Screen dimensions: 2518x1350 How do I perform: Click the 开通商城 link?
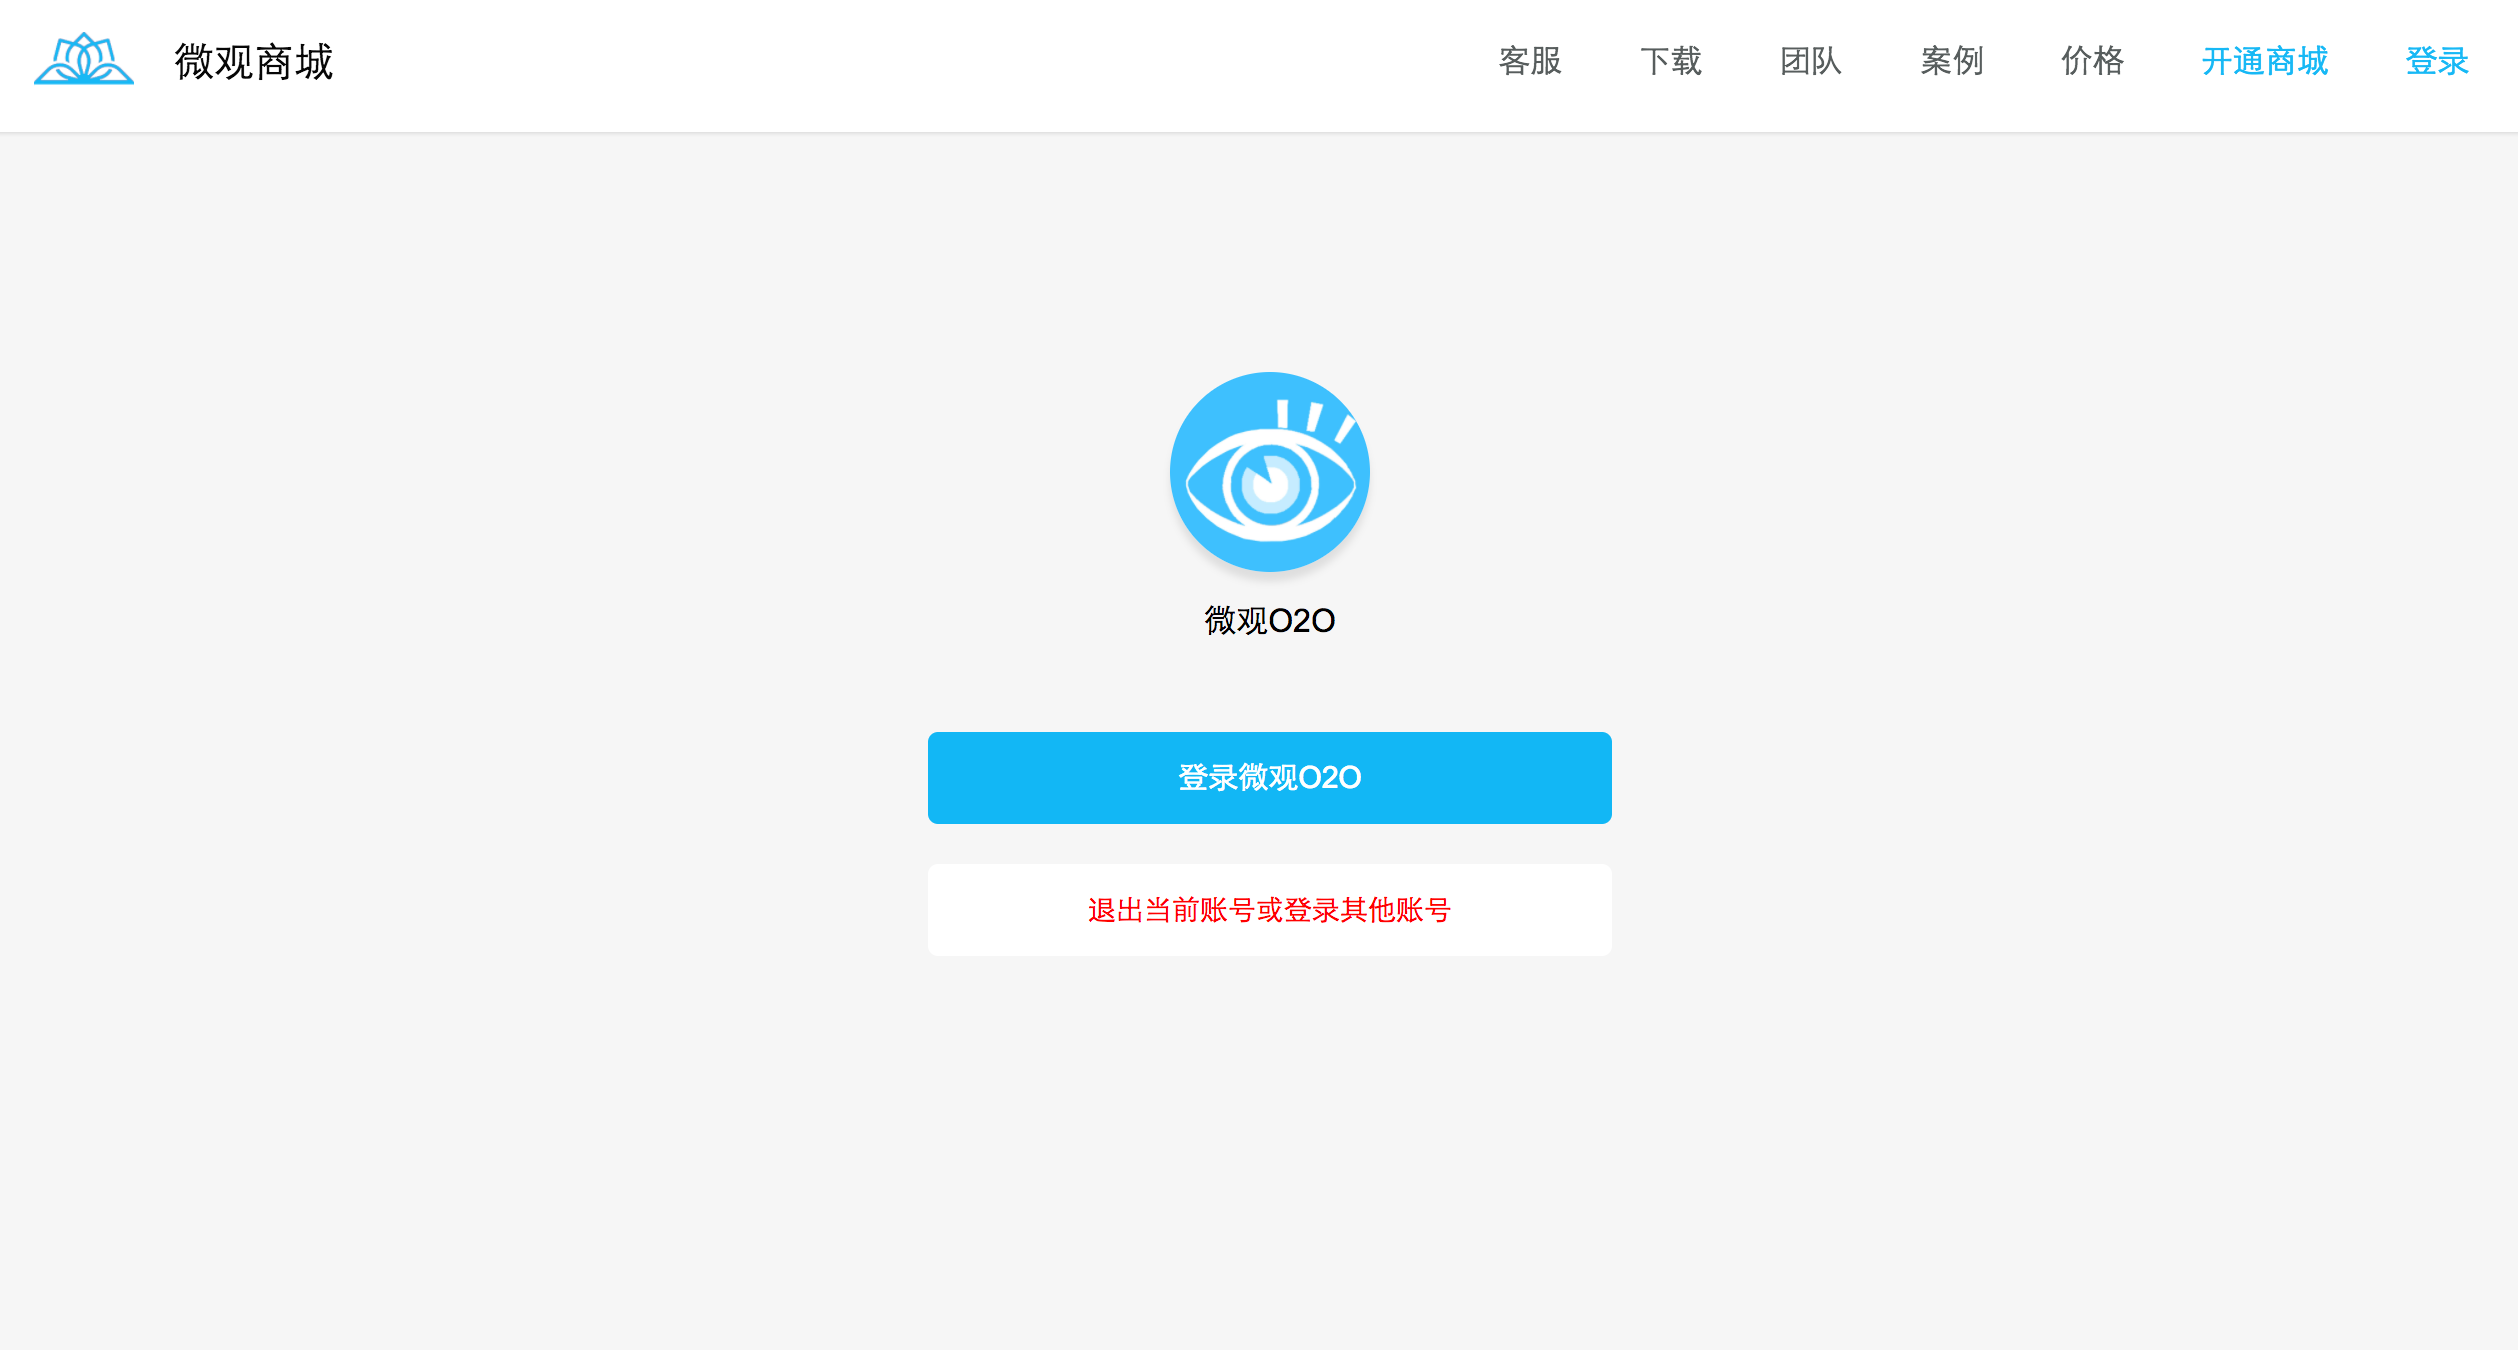click(2264, 61)
